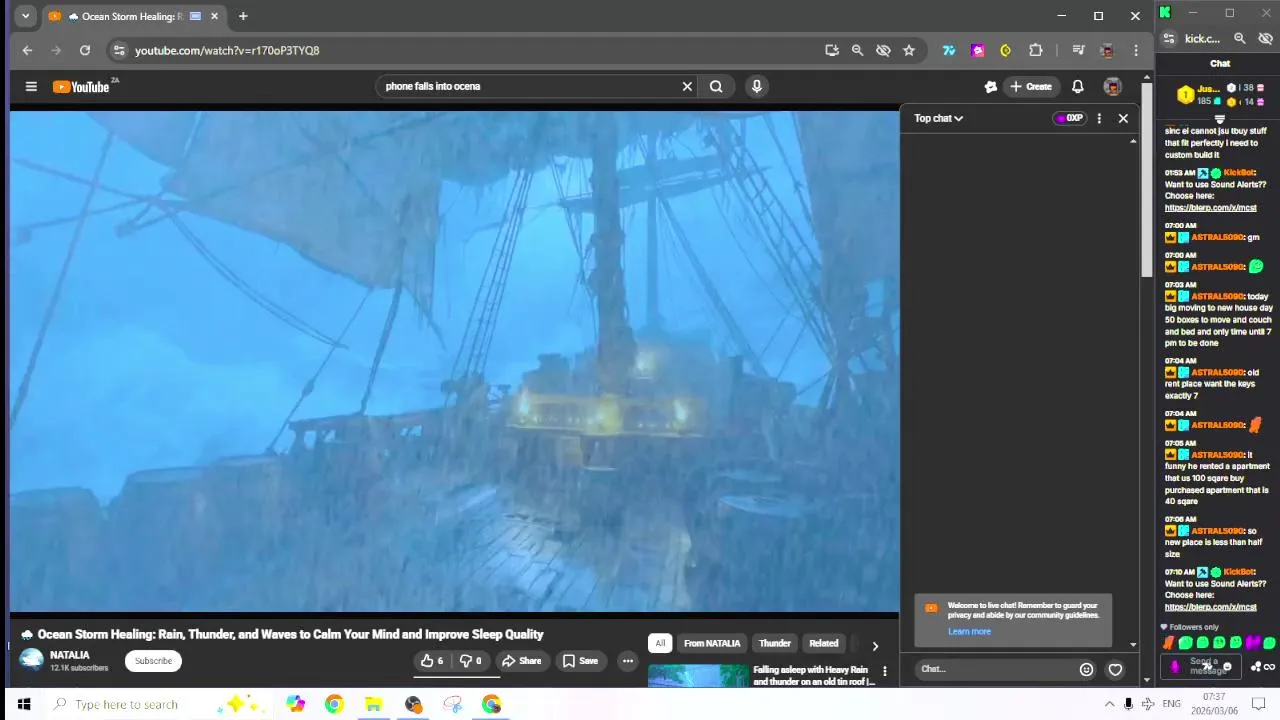
Task: Open the Windows Start menu
Action: 24,704
